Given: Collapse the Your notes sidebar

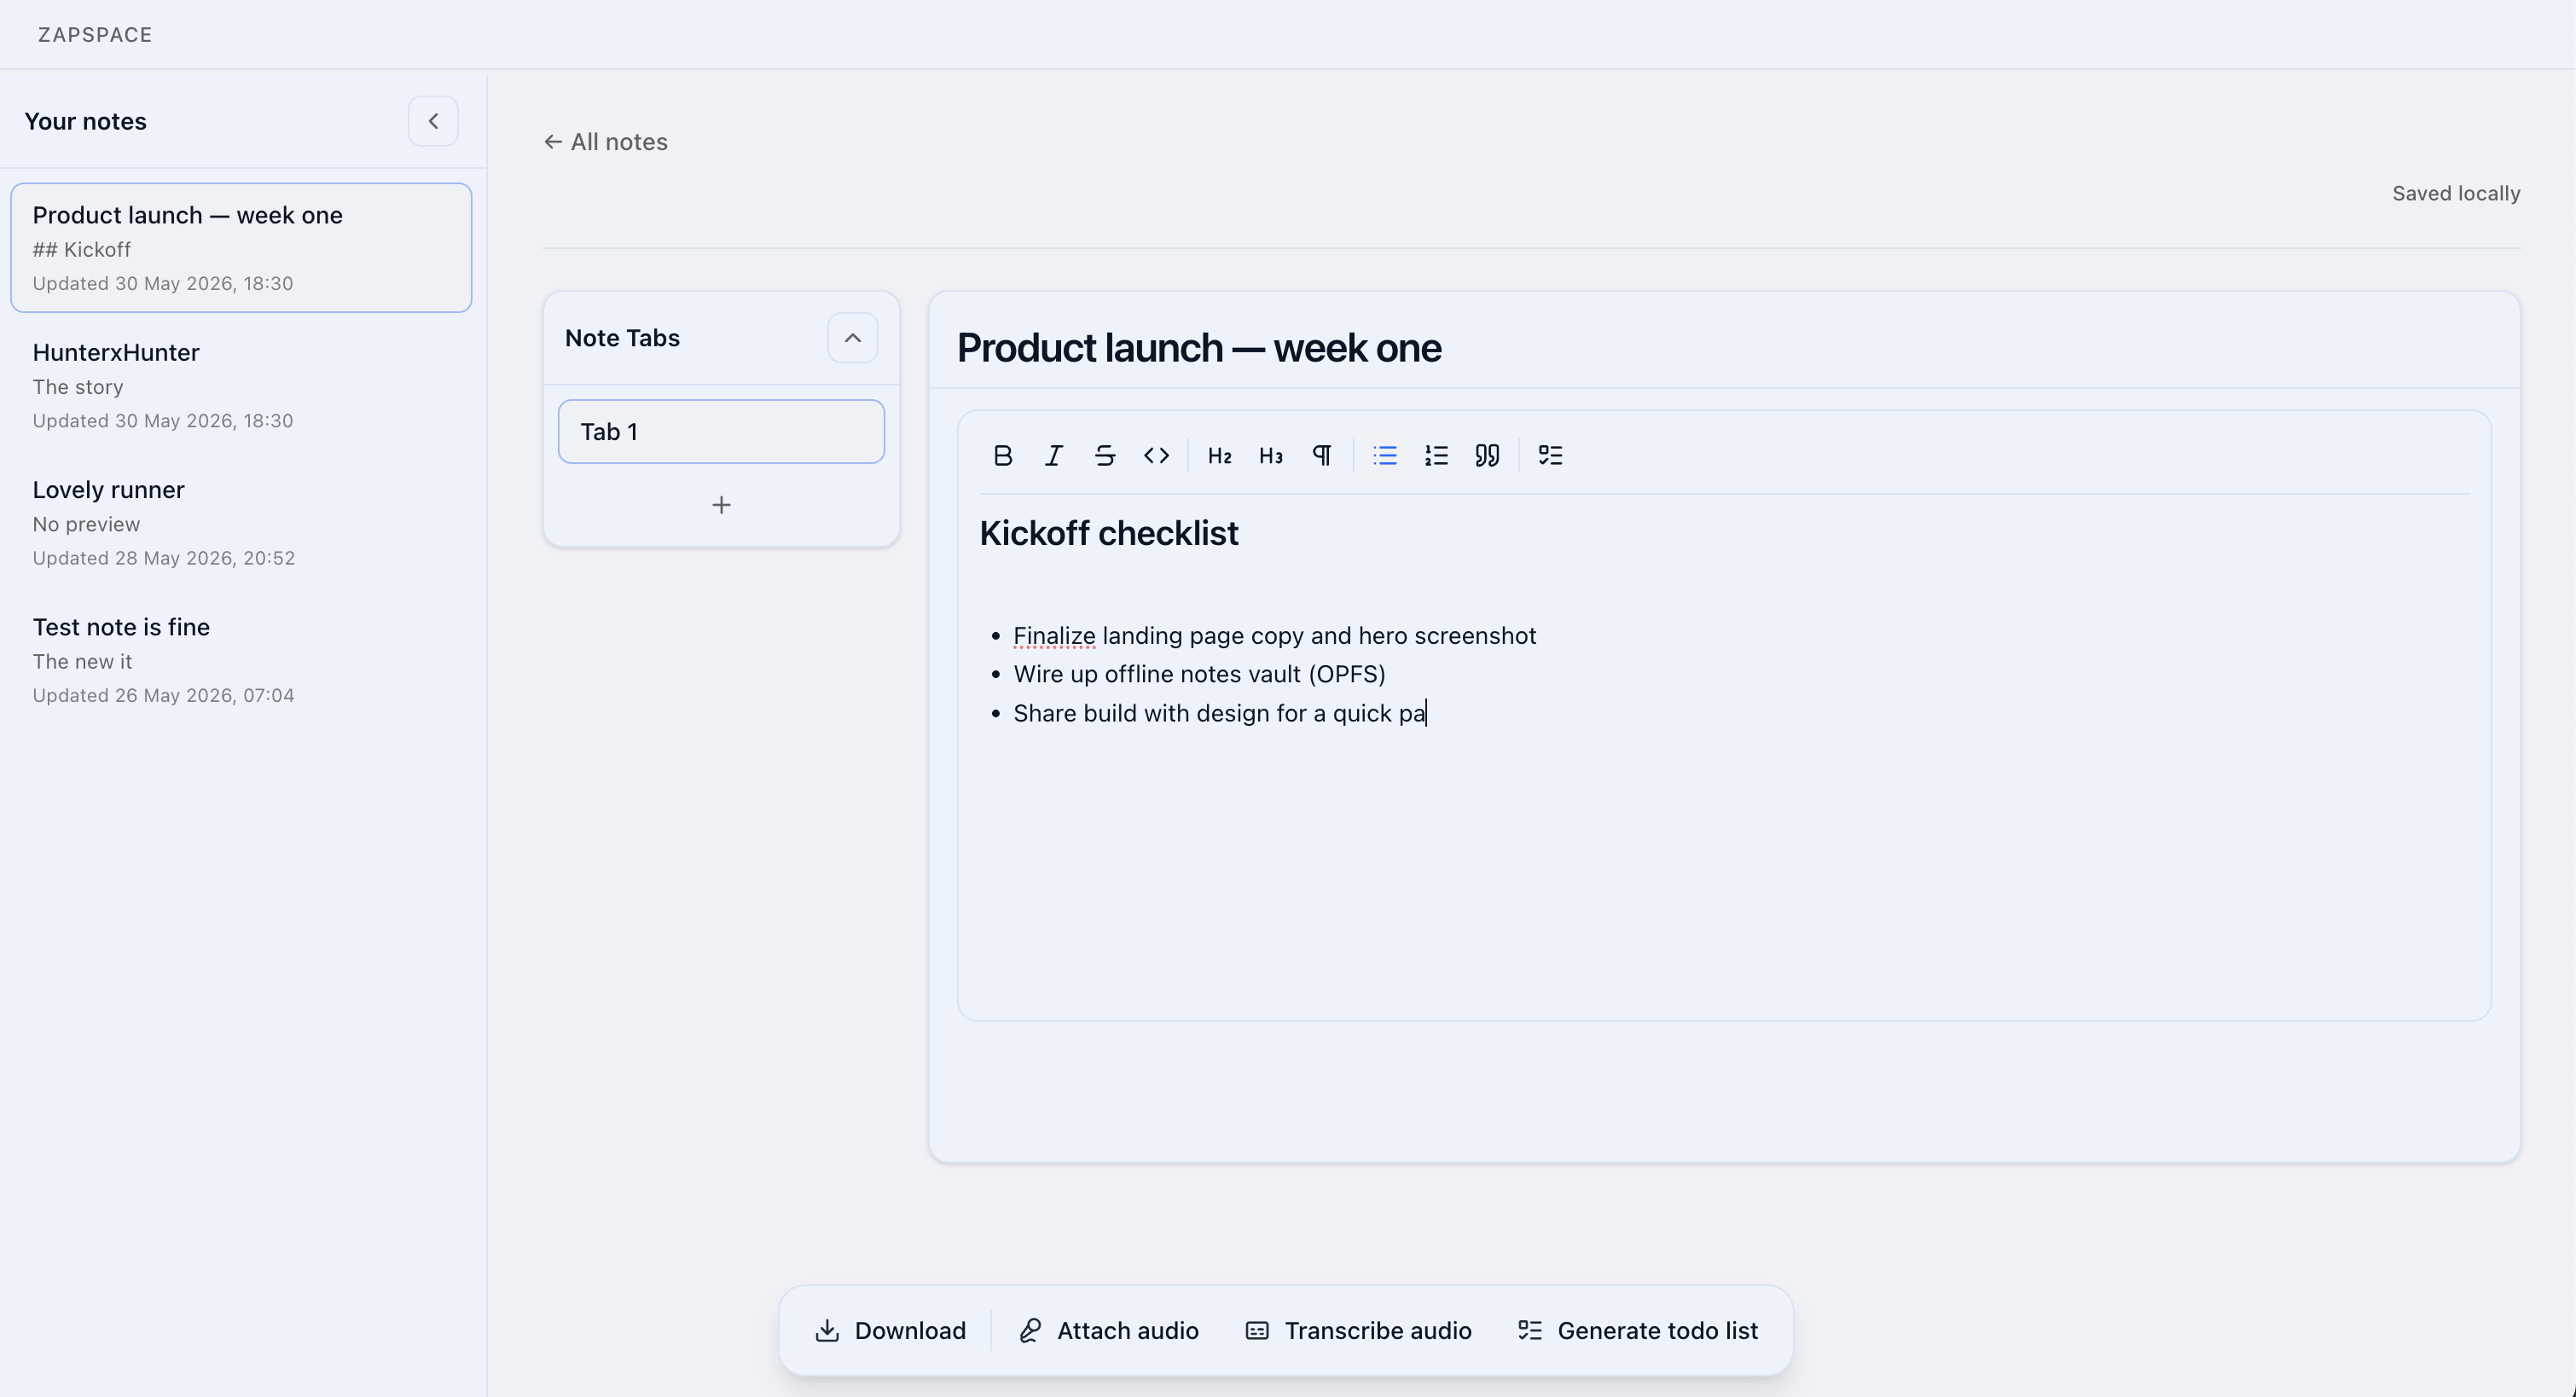Looking at the screenshot, I should [433, 121].
